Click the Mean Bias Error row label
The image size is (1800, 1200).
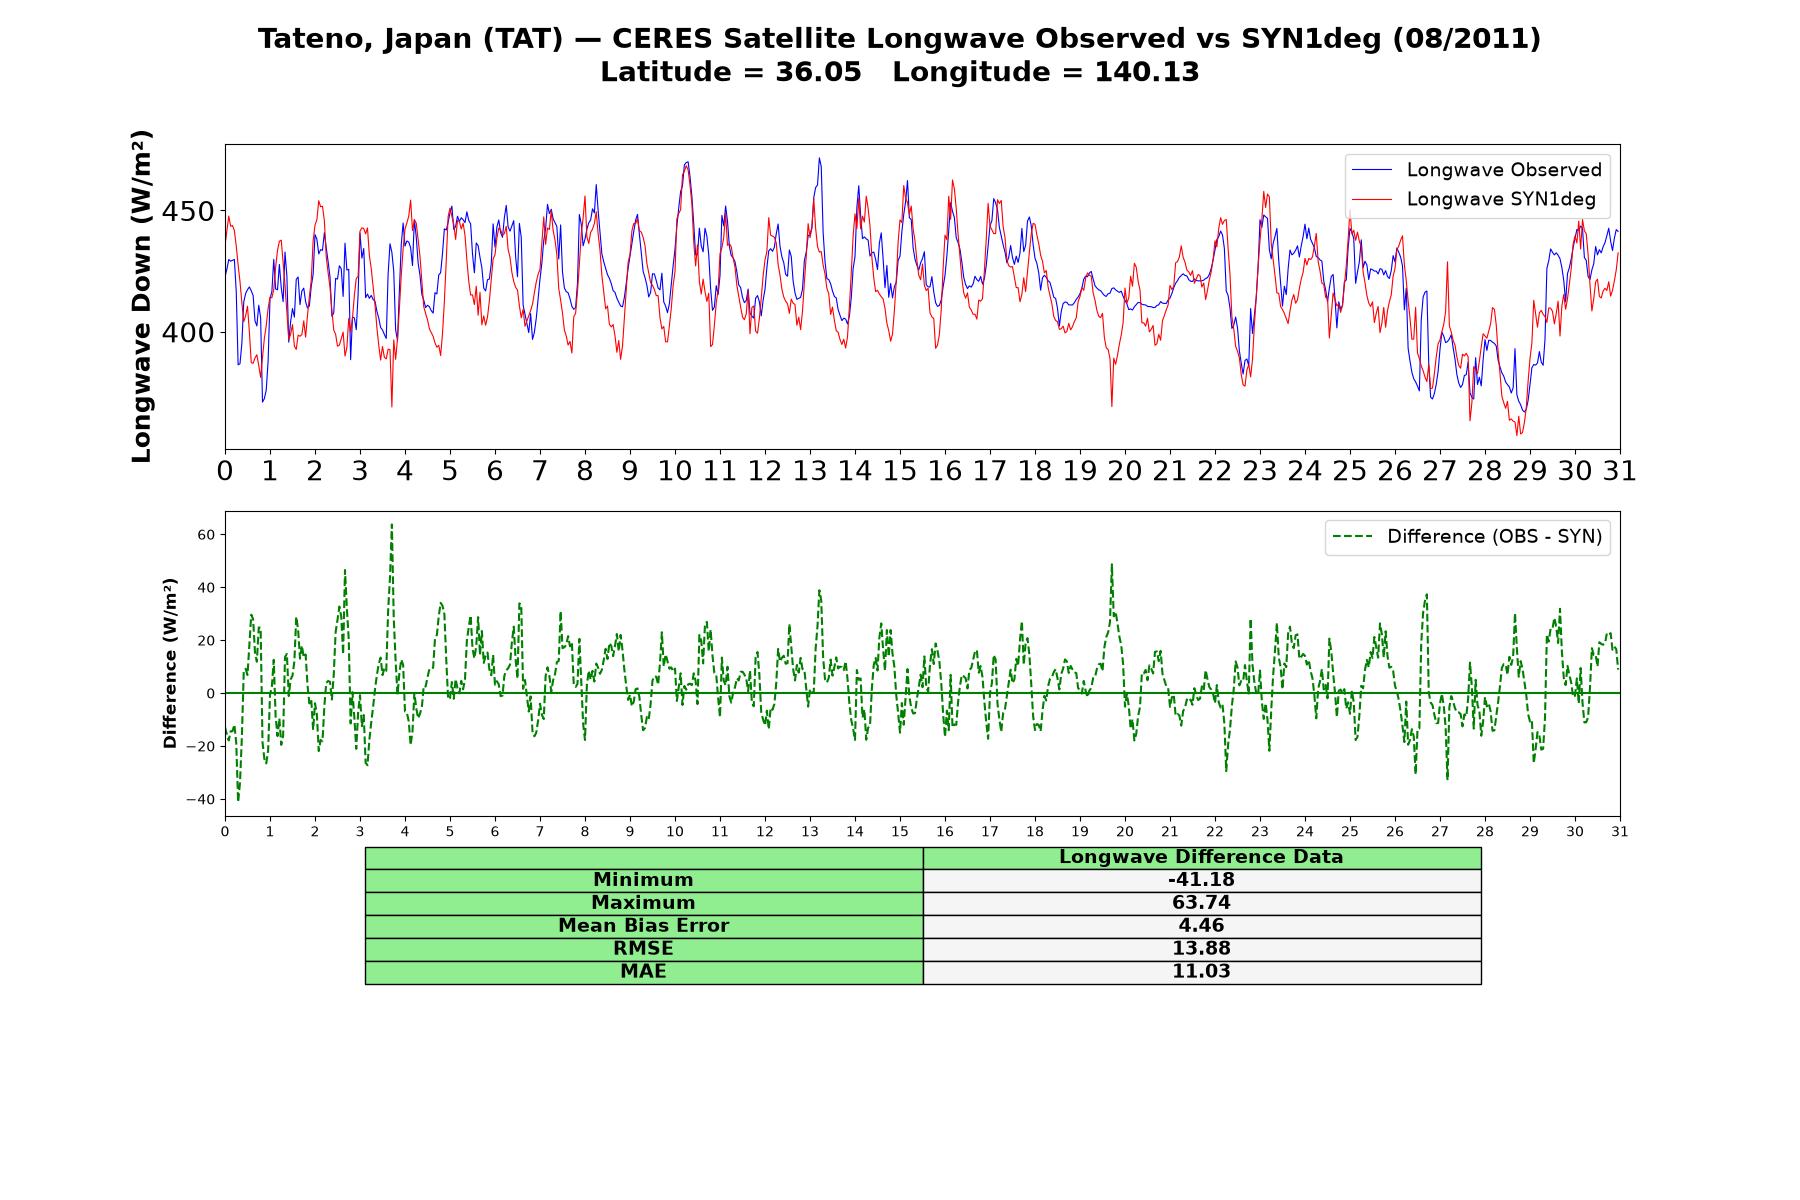click(644, 926)
